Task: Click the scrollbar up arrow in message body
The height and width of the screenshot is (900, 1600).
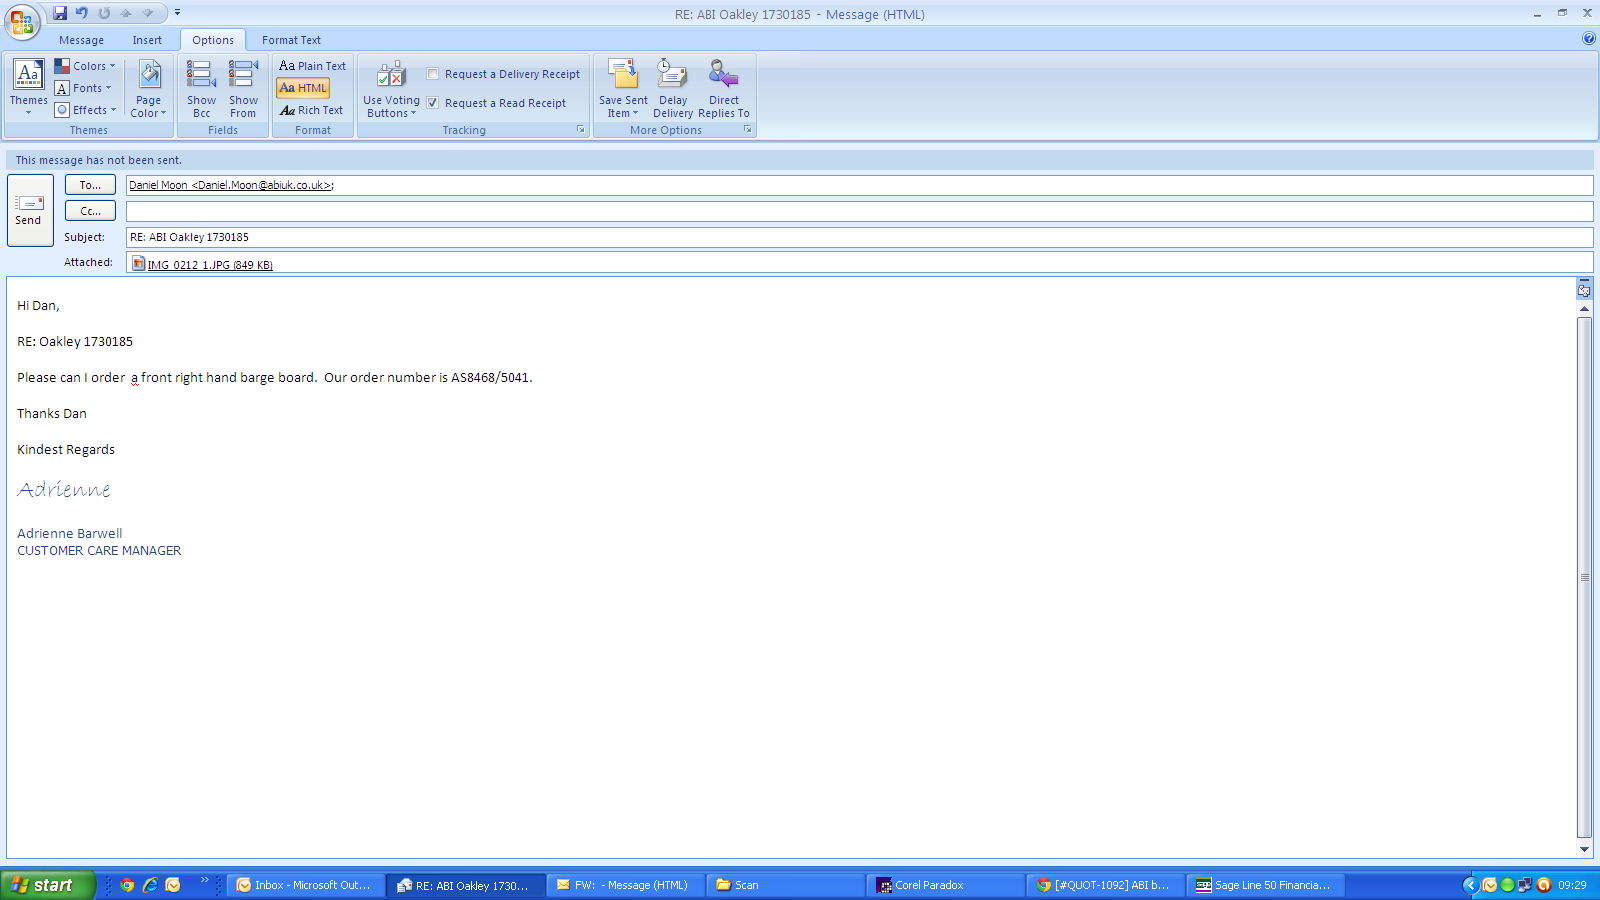Action: 1584,309
